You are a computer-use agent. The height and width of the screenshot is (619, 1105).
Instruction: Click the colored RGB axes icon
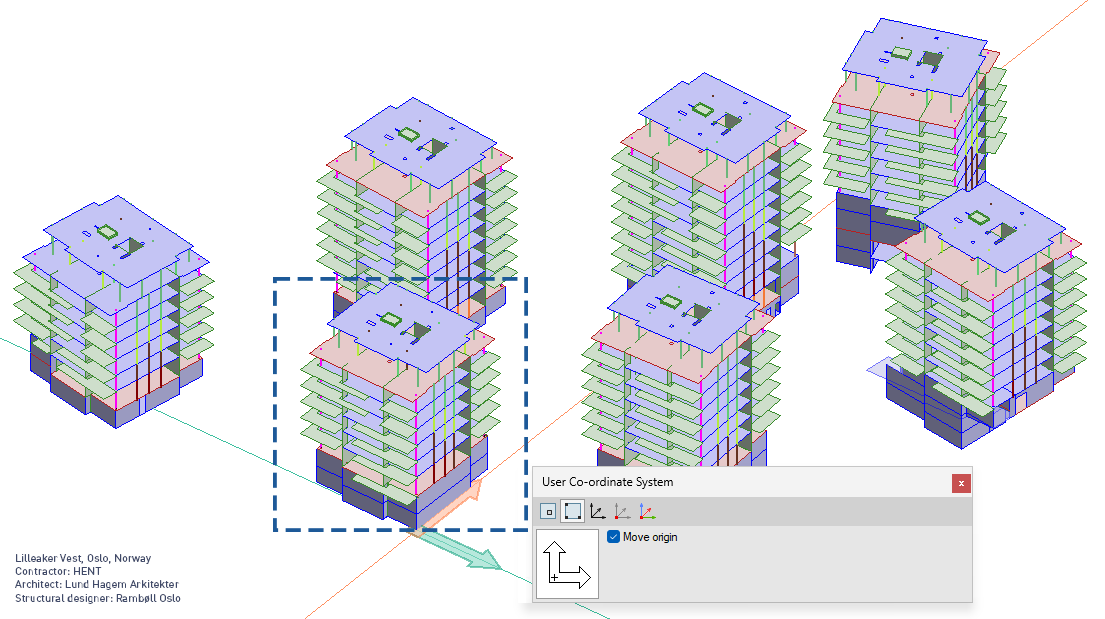[x=647, y=511]
